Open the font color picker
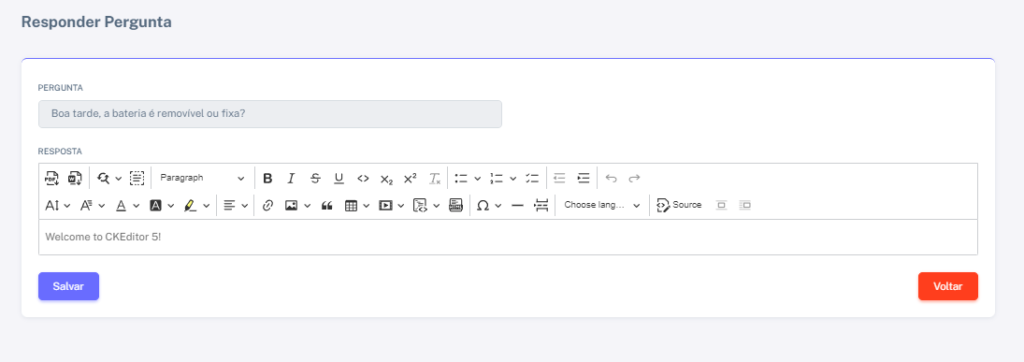The height and width of the screenshot is (362, 1024). [127, 205]
